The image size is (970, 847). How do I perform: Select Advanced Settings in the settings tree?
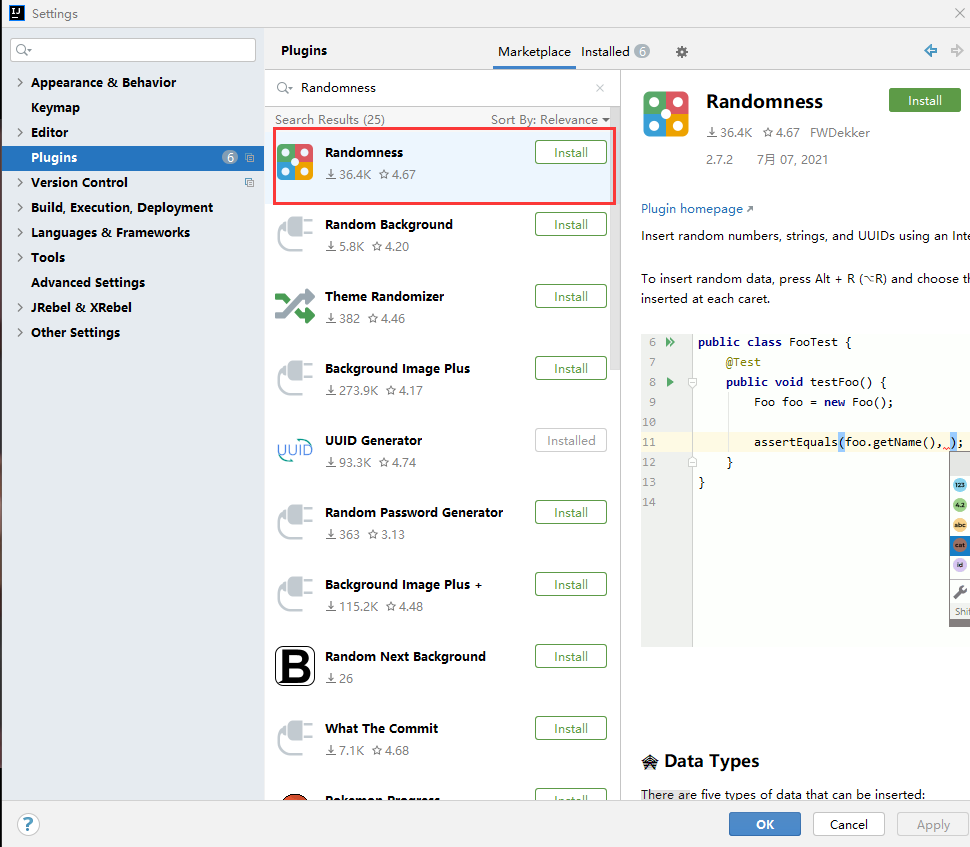pos(88,283)
